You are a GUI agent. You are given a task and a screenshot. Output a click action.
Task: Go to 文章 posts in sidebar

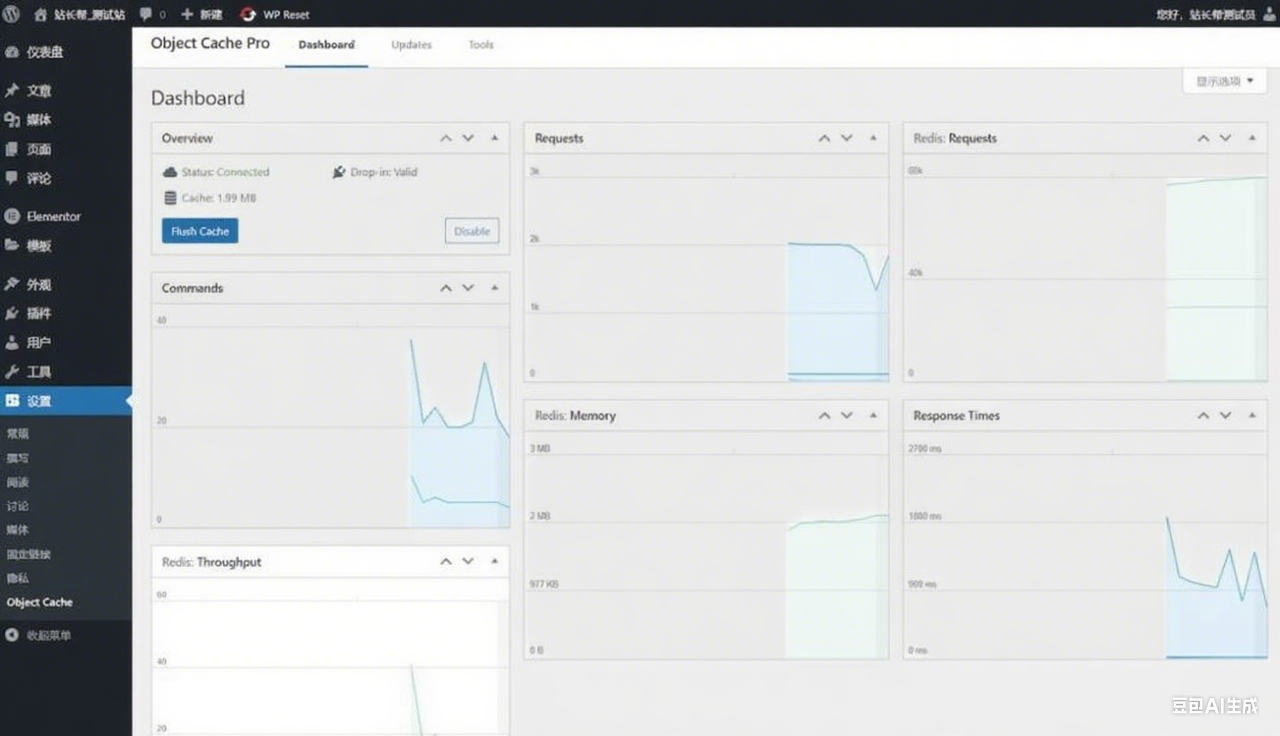(x=66, y=91)
